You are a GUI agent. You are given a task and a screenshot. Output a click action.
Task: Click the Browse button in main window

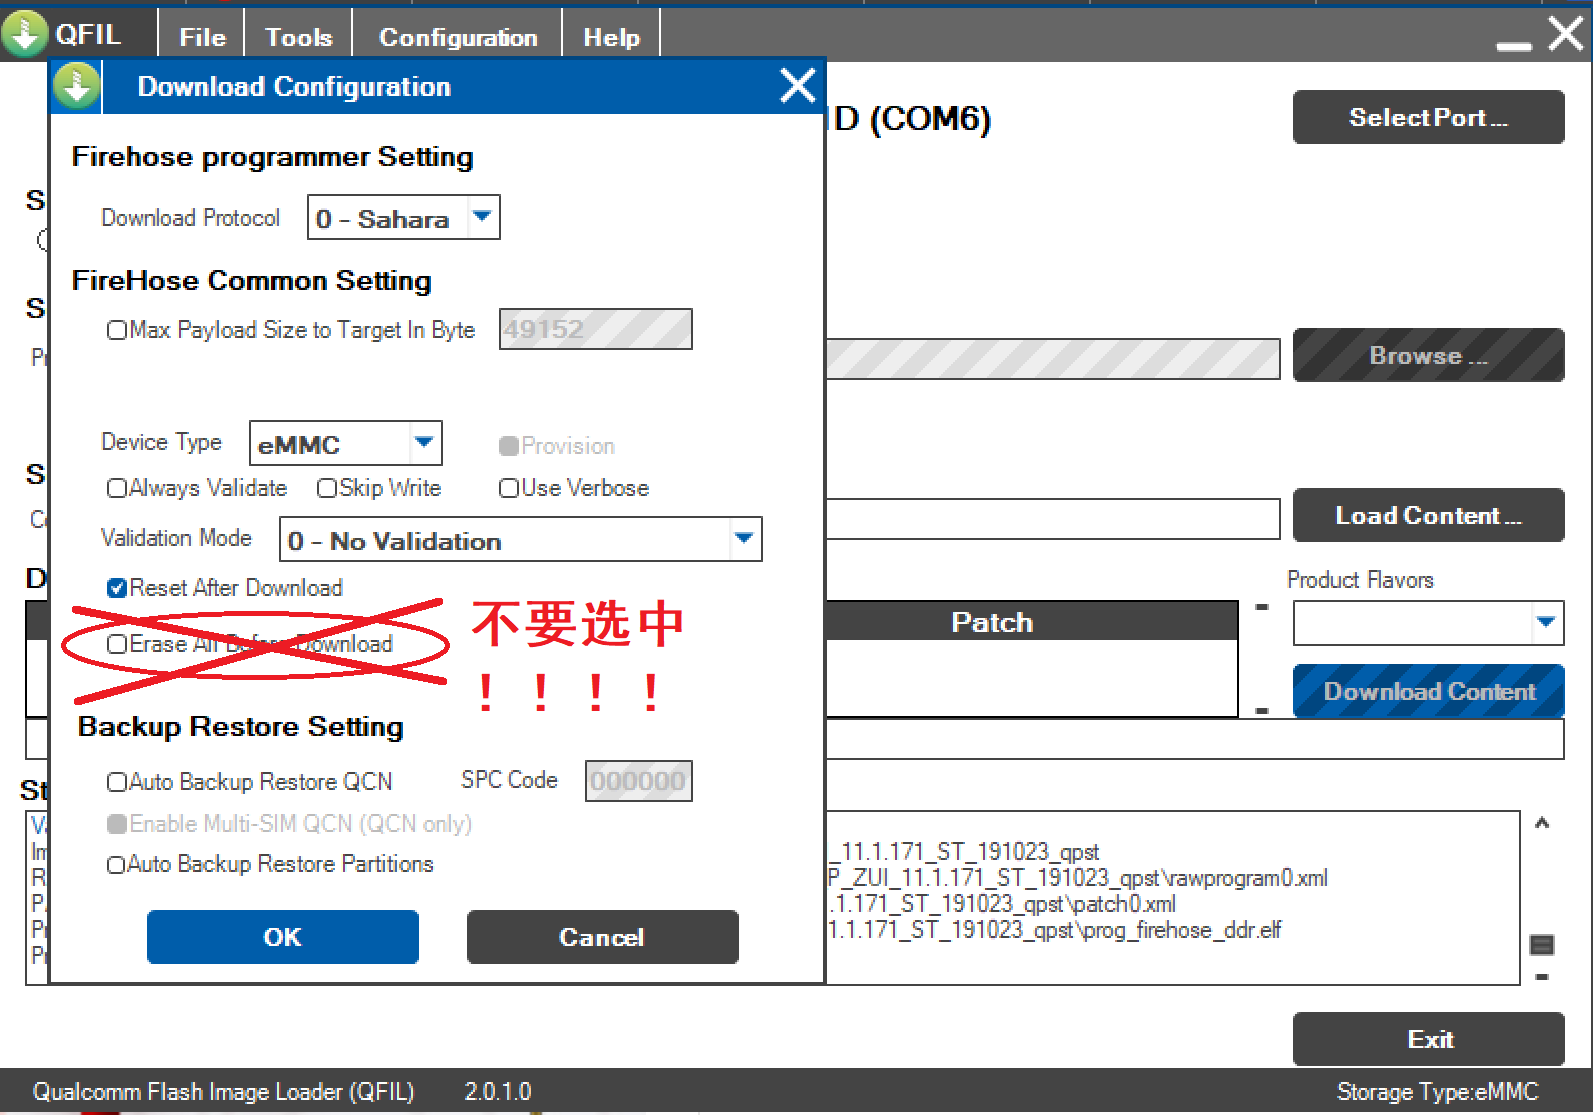point(1428,355)
